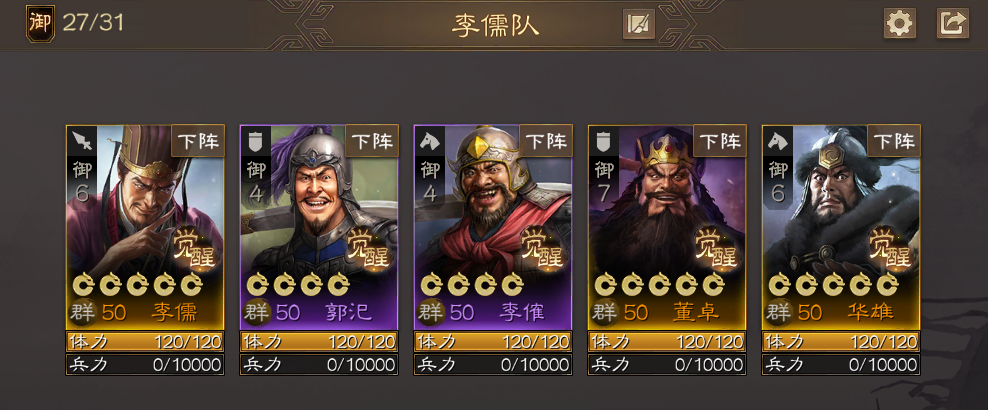The width and height of the screenshot is (988, 410).
Task: Click the 李儒队 team title
Action: pyautogui.click(x=495, y=26)
